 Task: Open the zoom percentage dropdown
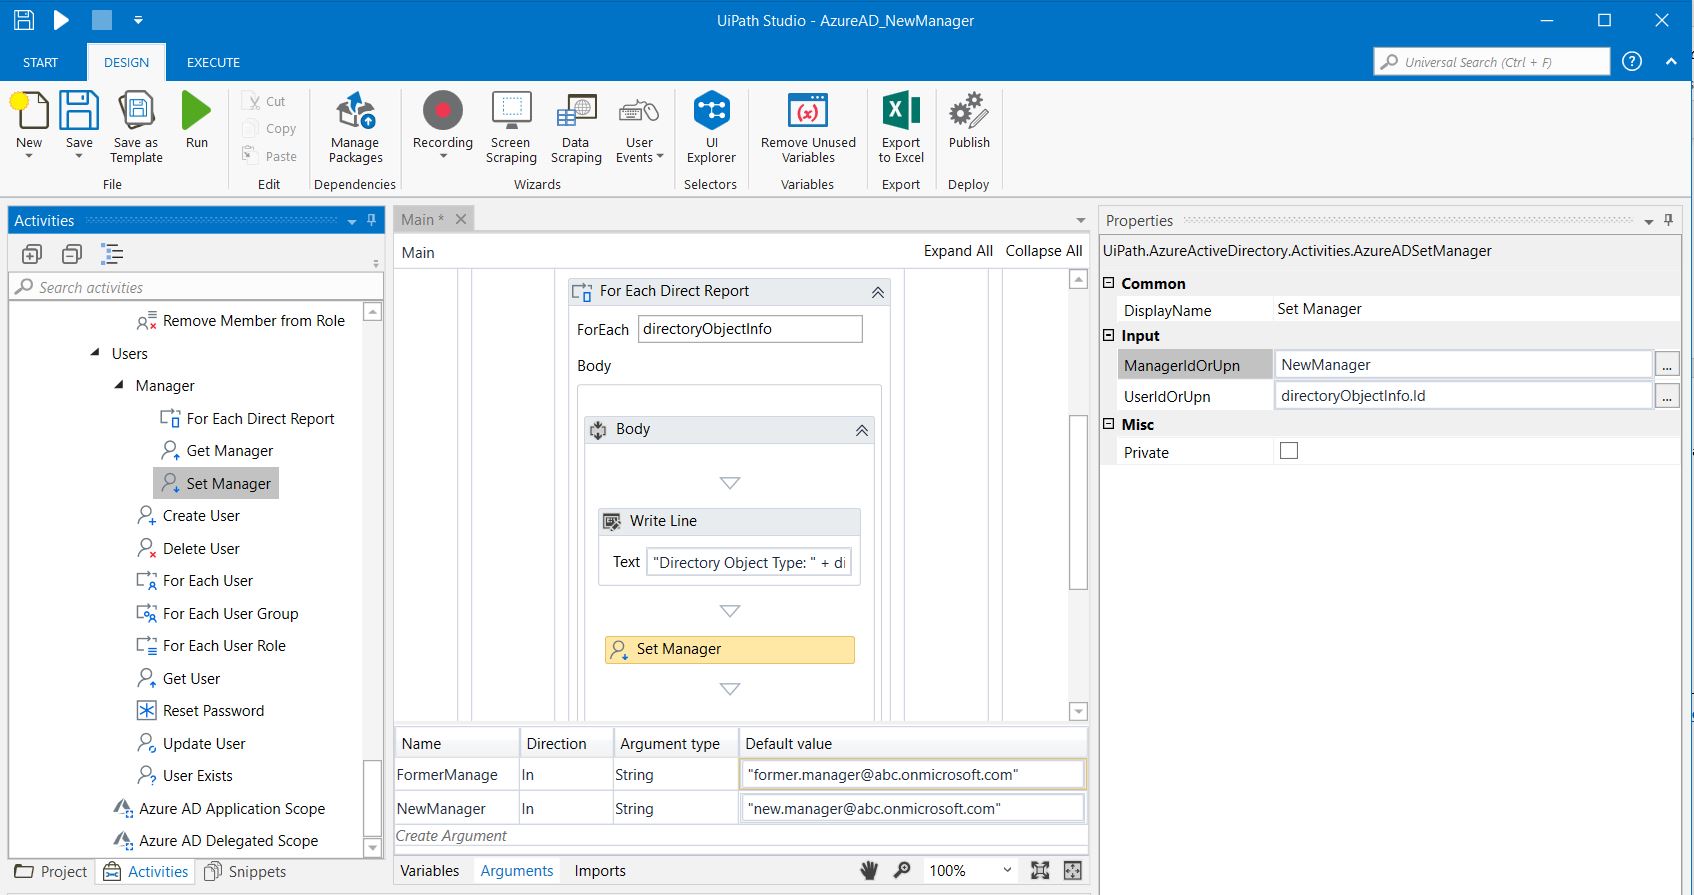1007,871
